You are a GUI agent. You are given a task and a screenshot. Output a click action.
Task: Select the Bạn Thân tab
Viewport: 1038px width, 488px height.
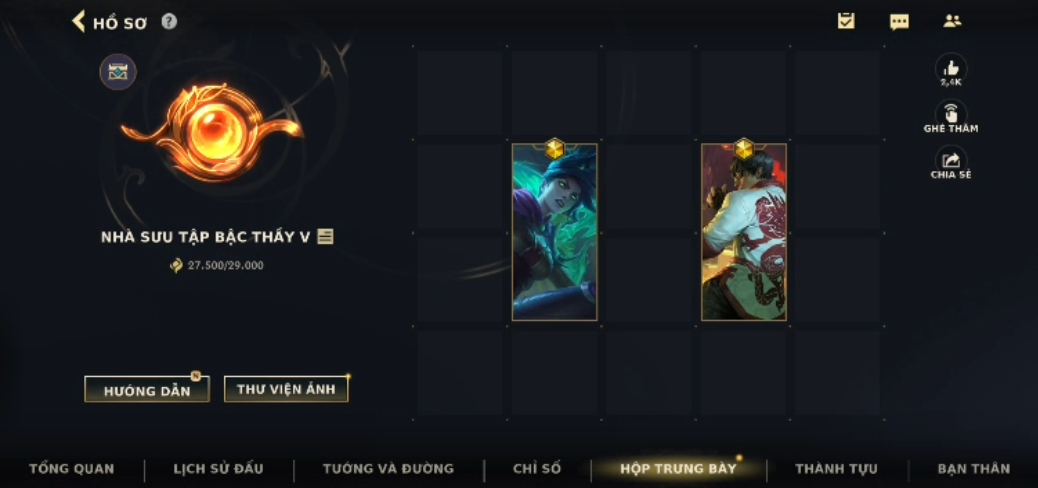(x=974, y=469)
